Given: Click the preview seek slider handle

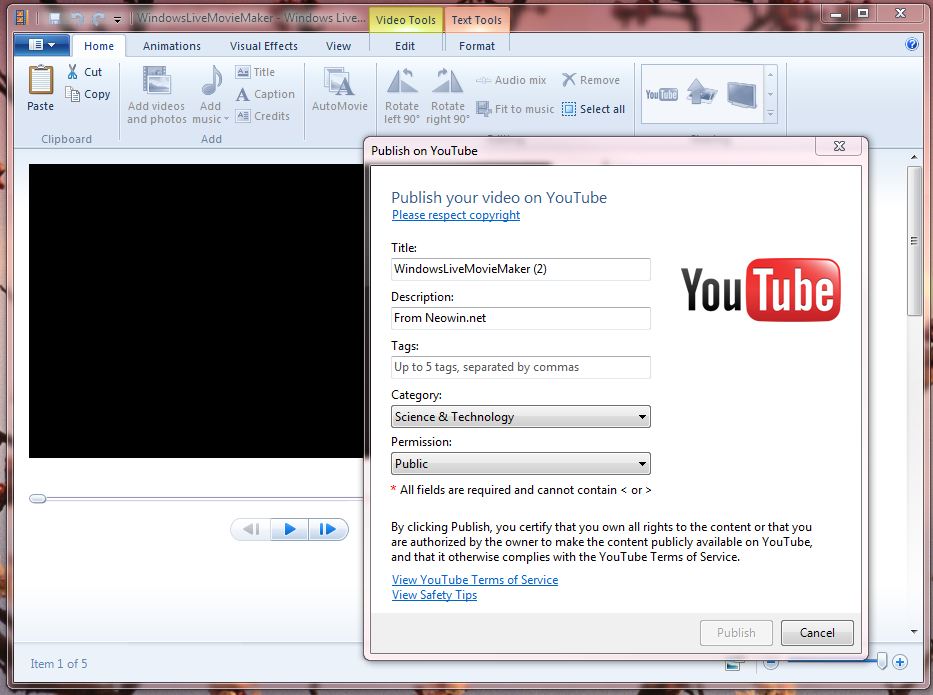Looking at the screenshot, I should point(37,499).
